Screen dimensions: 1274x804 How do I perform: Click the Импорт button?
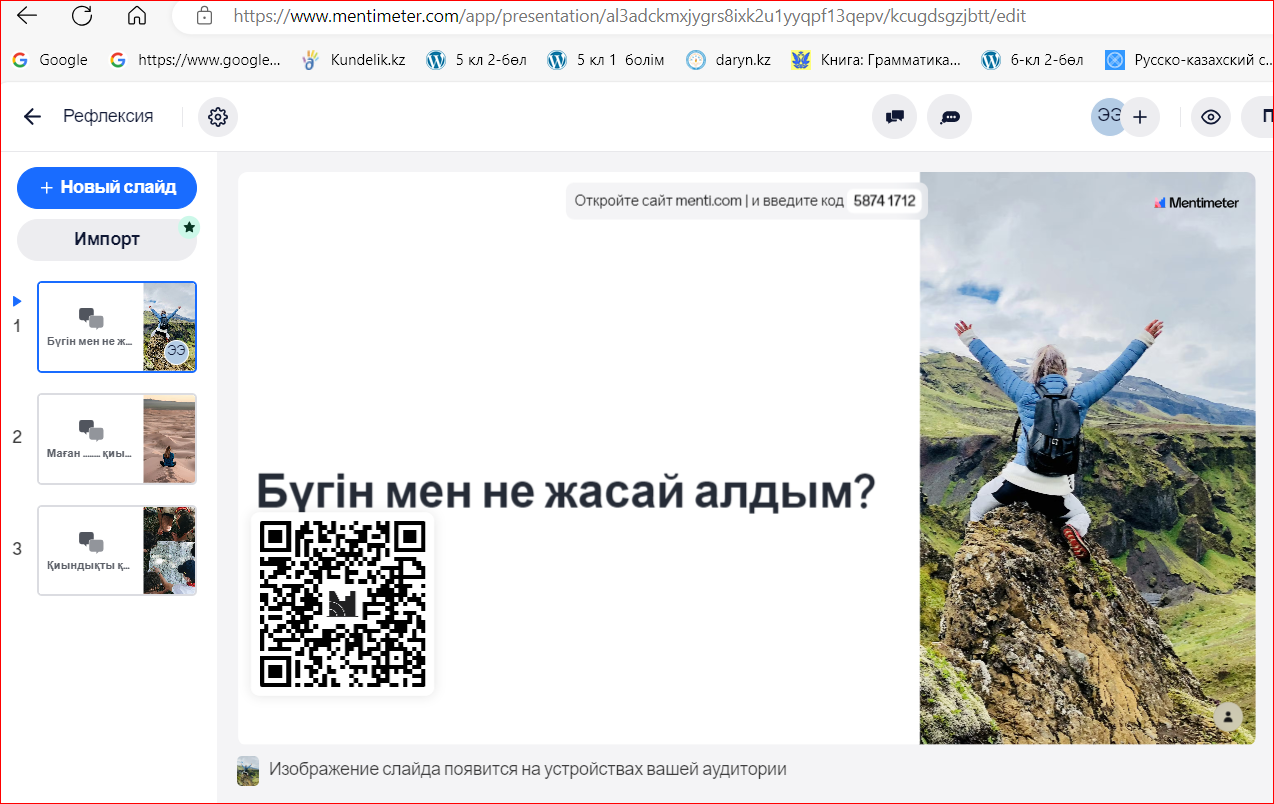[x=107, y=239]
